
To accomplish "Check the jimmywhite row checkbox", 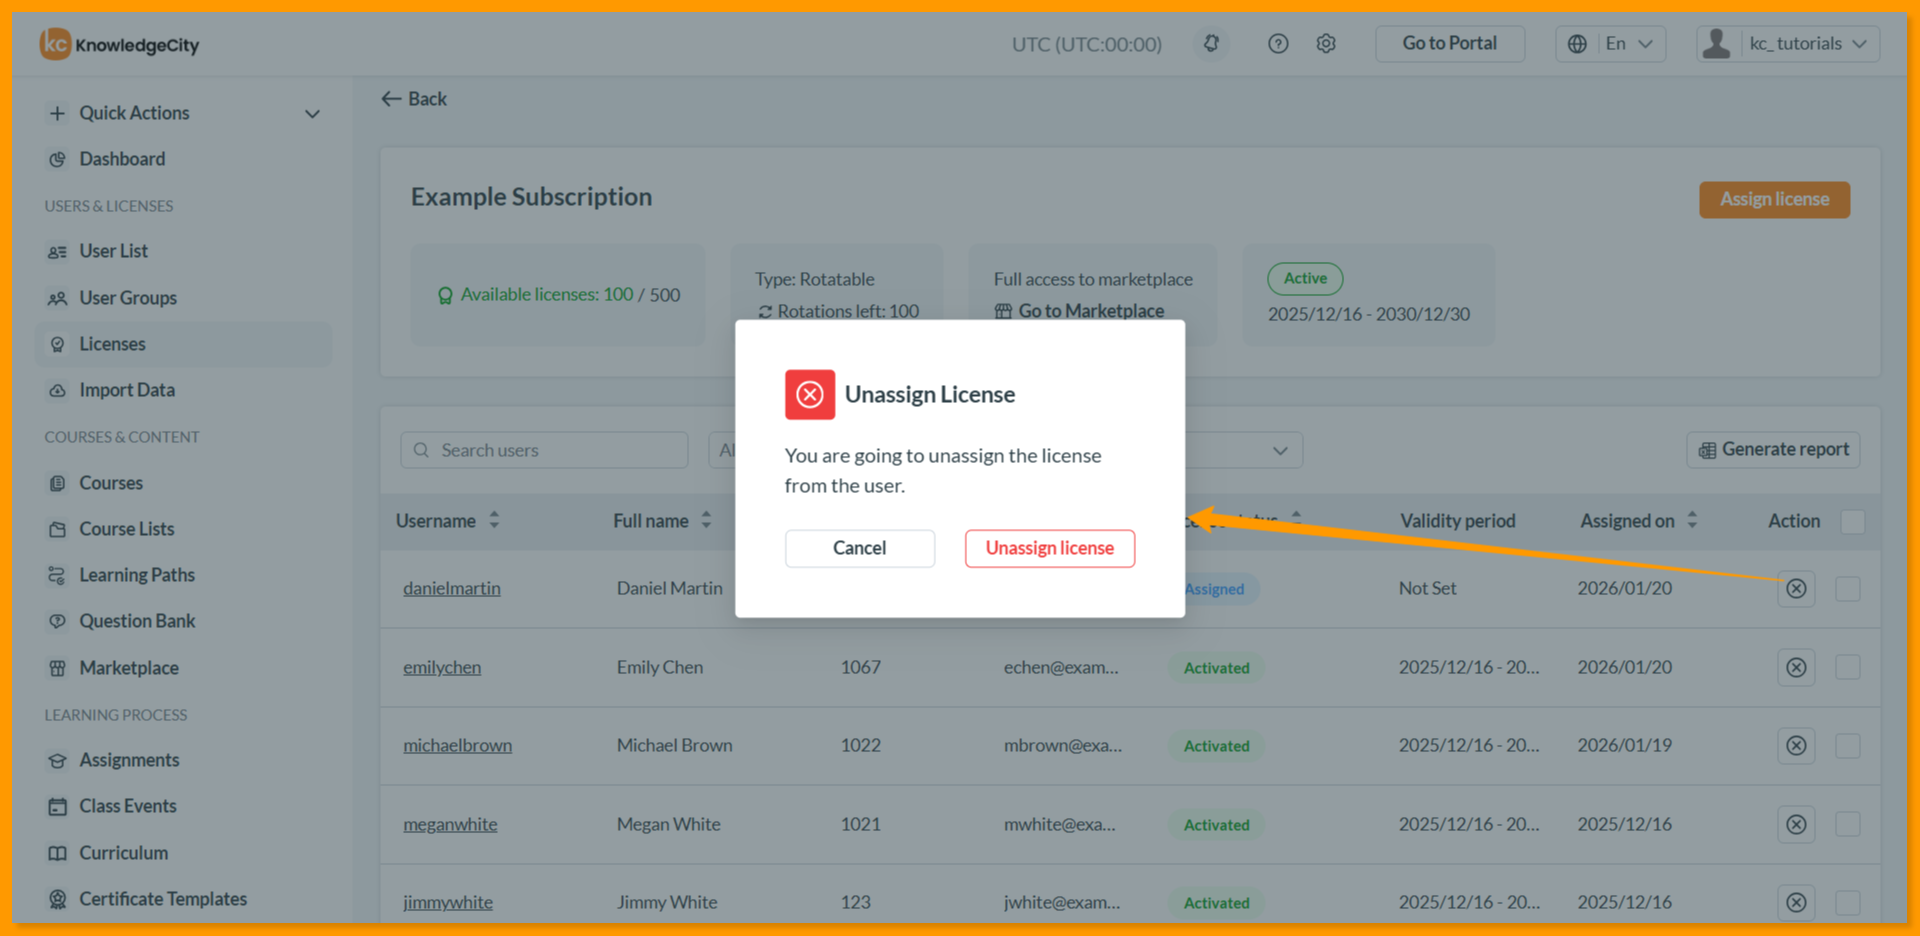I will pos(1848,902).
